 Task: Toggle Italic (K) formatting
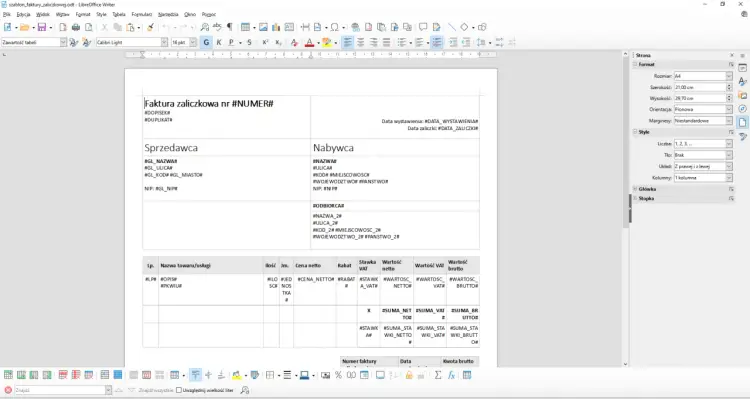pyautogui.click(x=219, y=43)
